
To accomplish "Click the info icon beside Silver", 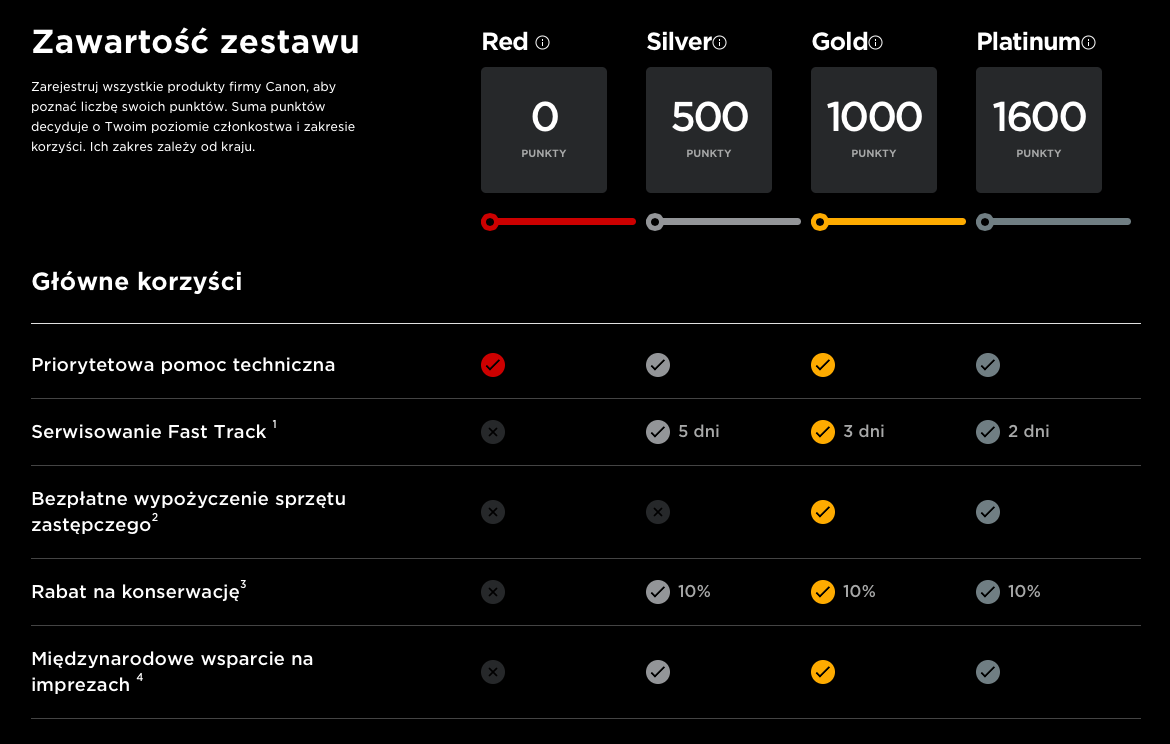I will [x=719, y=43].
